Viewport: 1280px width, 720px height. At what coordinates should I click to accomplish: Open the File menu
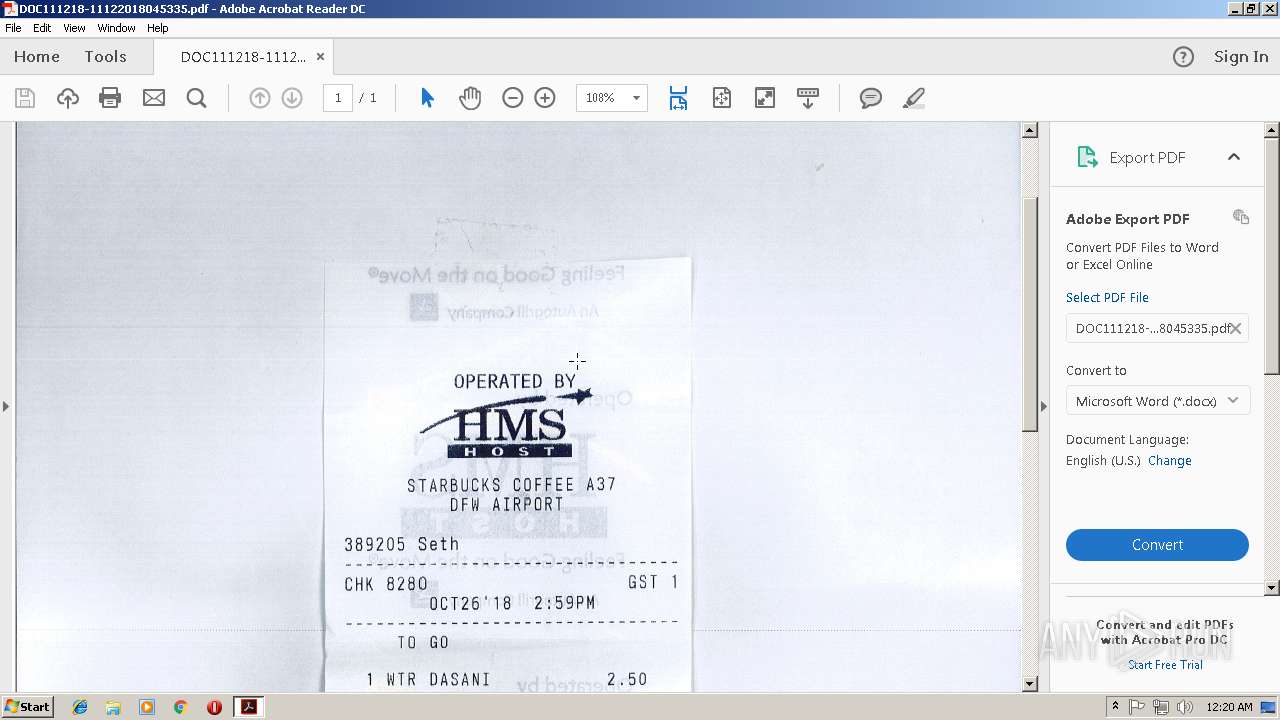coord(13,28)
